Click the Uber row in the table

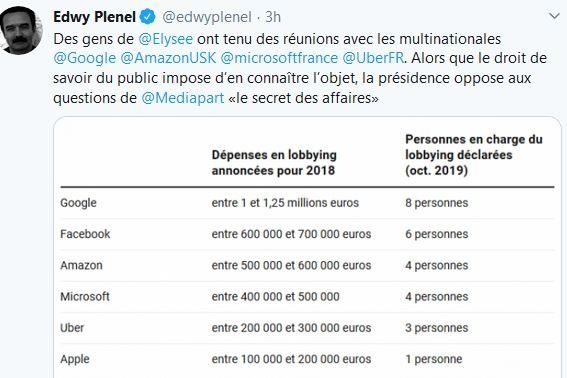307,328
